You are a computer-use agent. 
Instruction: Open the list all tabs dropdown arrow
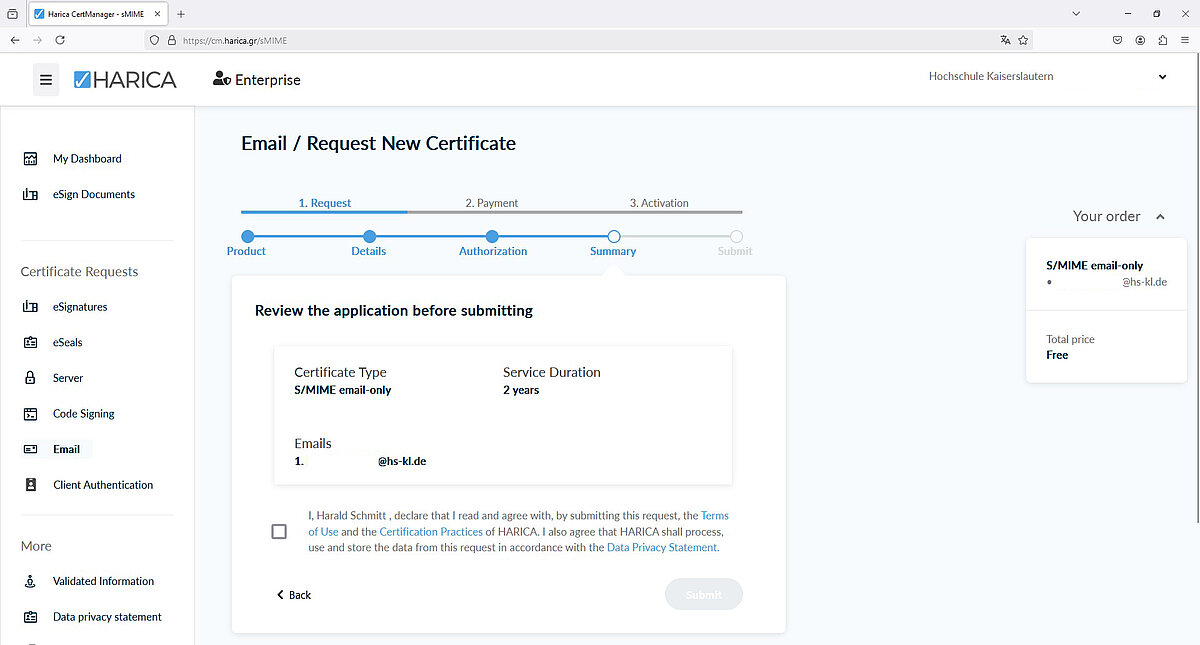pyautogui.click(x=1076, y=14)
